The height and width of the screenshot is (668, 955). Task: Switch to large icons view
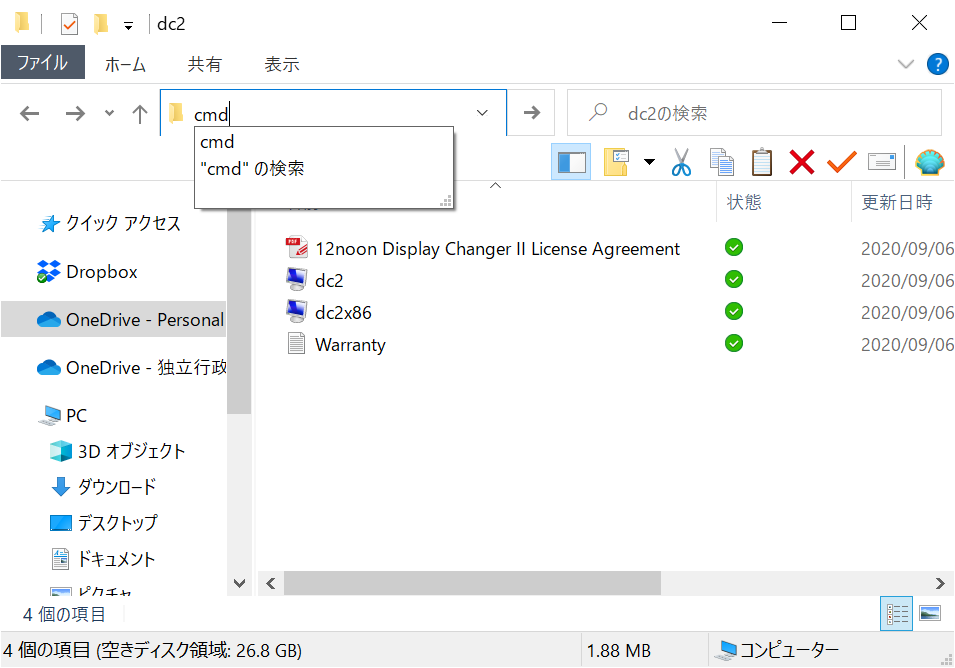(929, 614)
